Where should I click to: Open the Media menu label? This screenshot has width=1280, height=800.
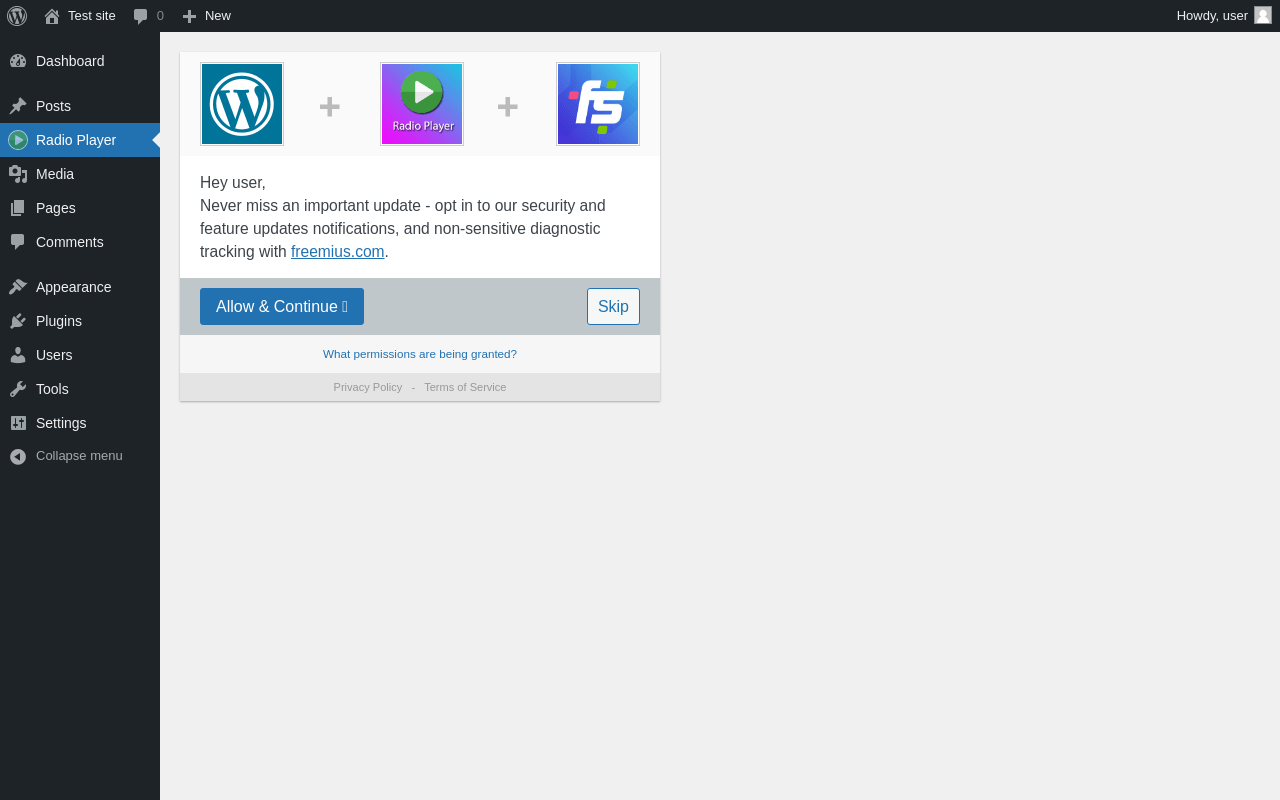click(55, 174)
